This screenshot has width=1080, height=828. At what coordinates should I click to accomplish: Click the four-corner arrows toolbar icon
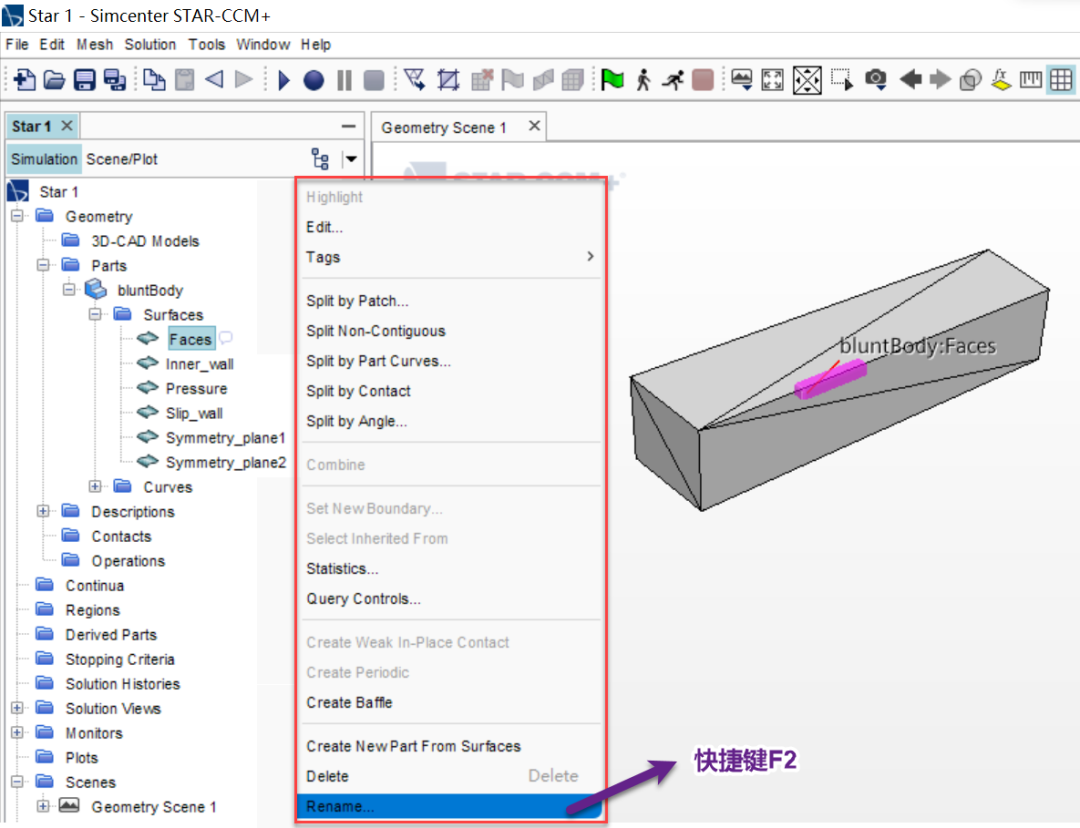click(772, 80)
